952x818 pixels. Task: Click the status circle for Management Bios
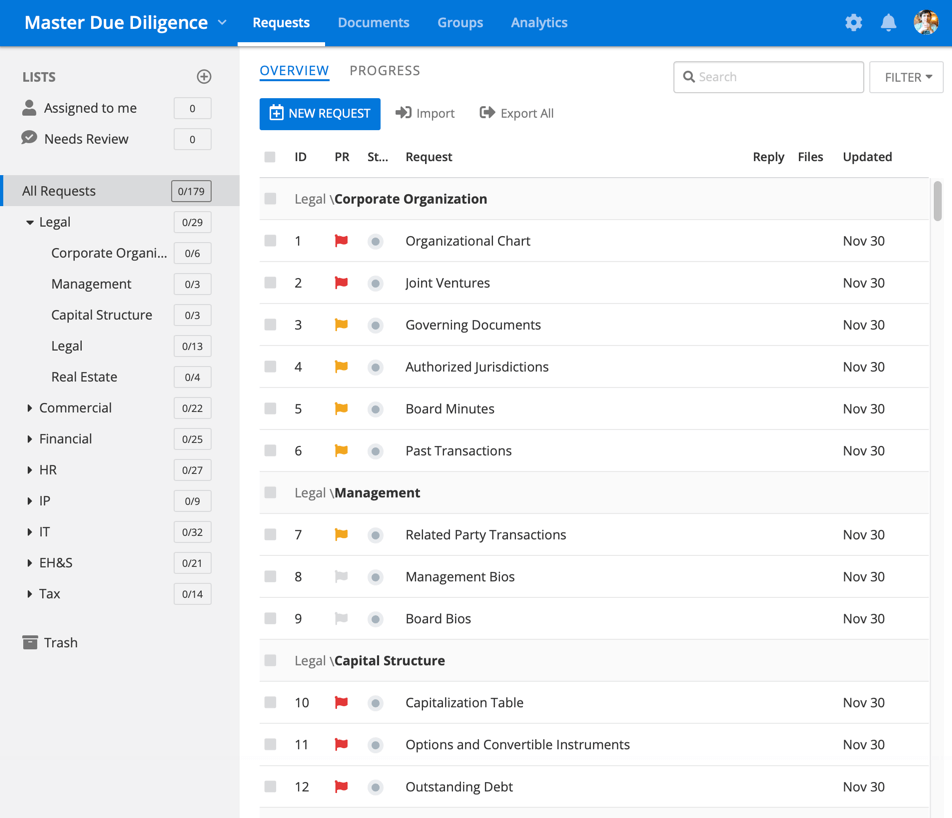[x=375, y=577]
